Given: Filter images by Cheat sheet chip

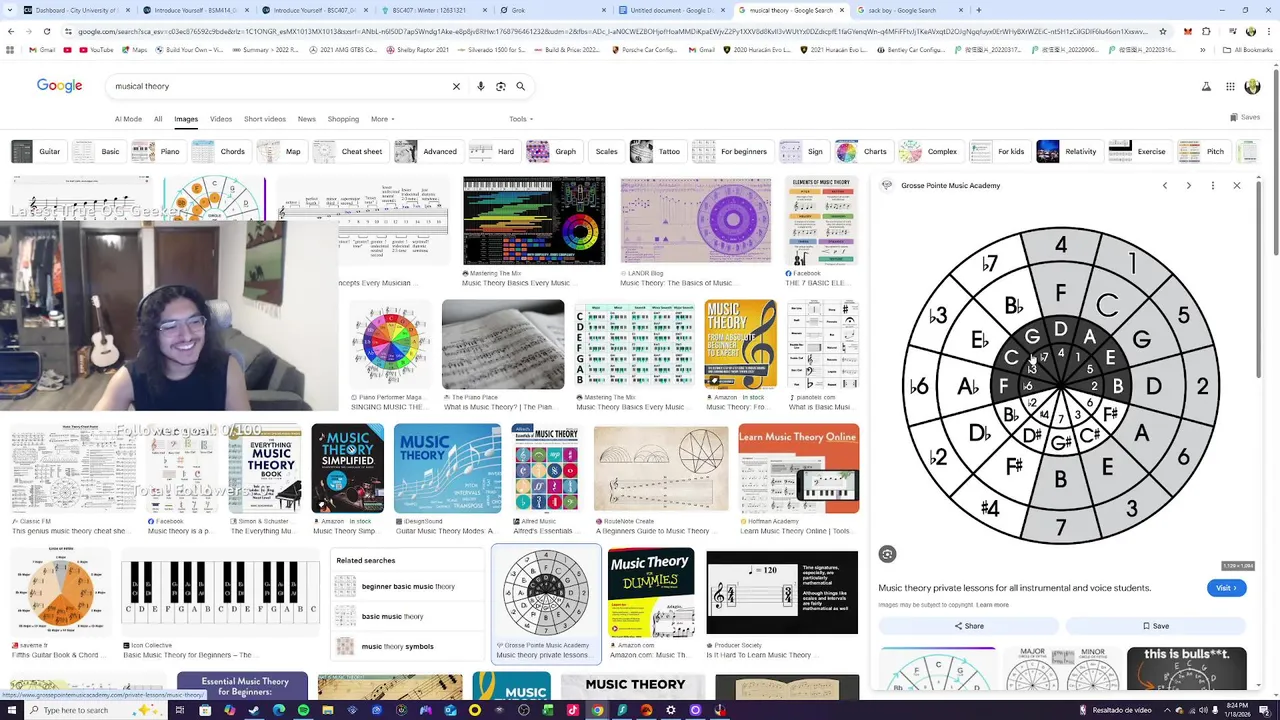Looking at the screenshot, I should [x=349, y=152].
